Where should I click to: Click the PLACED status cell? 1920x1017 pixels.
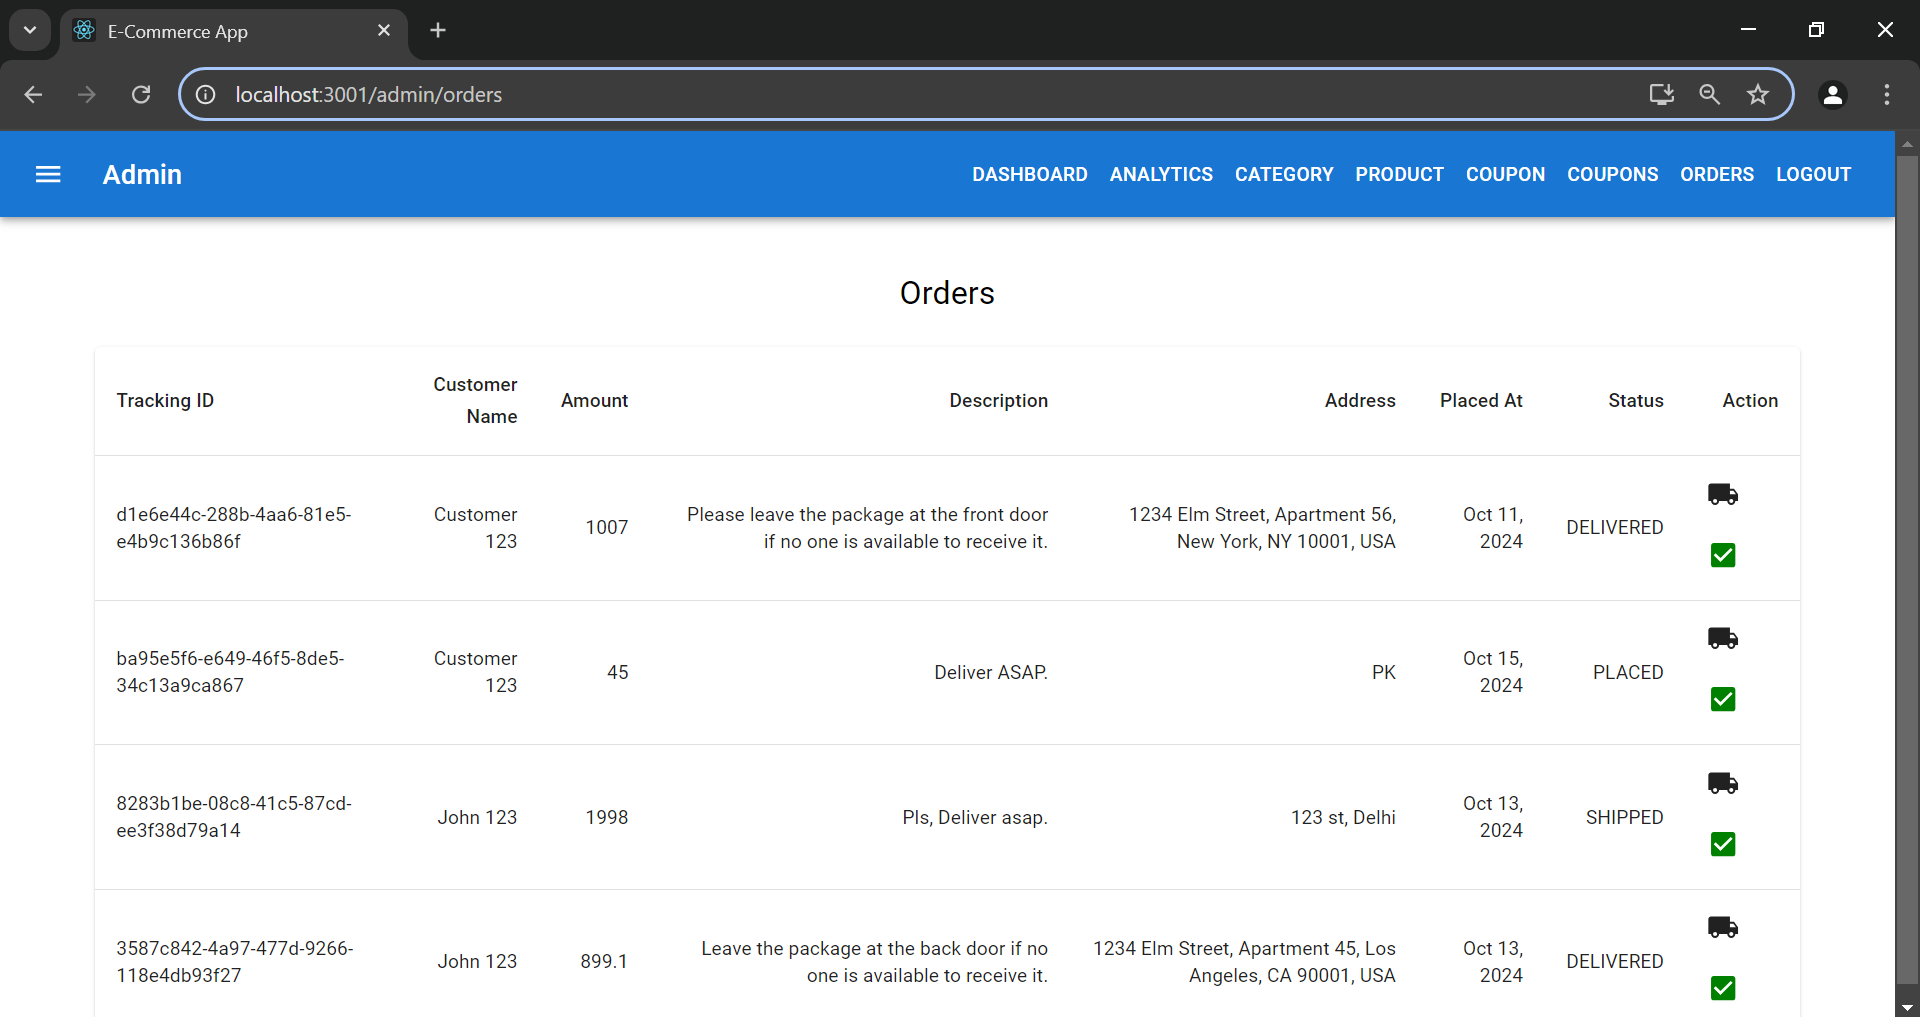tap(1628, 672)
